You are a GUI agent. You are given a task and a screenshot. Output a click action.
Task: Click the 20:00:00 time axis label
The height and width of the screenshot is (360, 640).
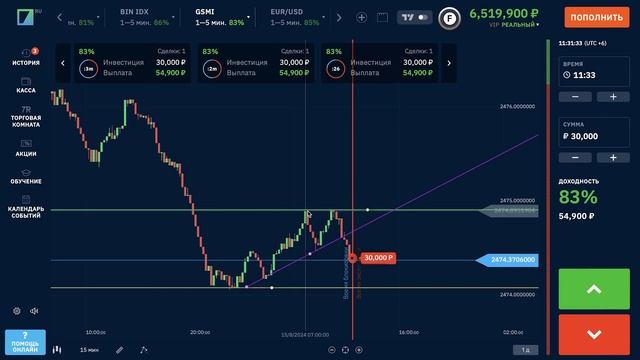[x=200, y=333]
